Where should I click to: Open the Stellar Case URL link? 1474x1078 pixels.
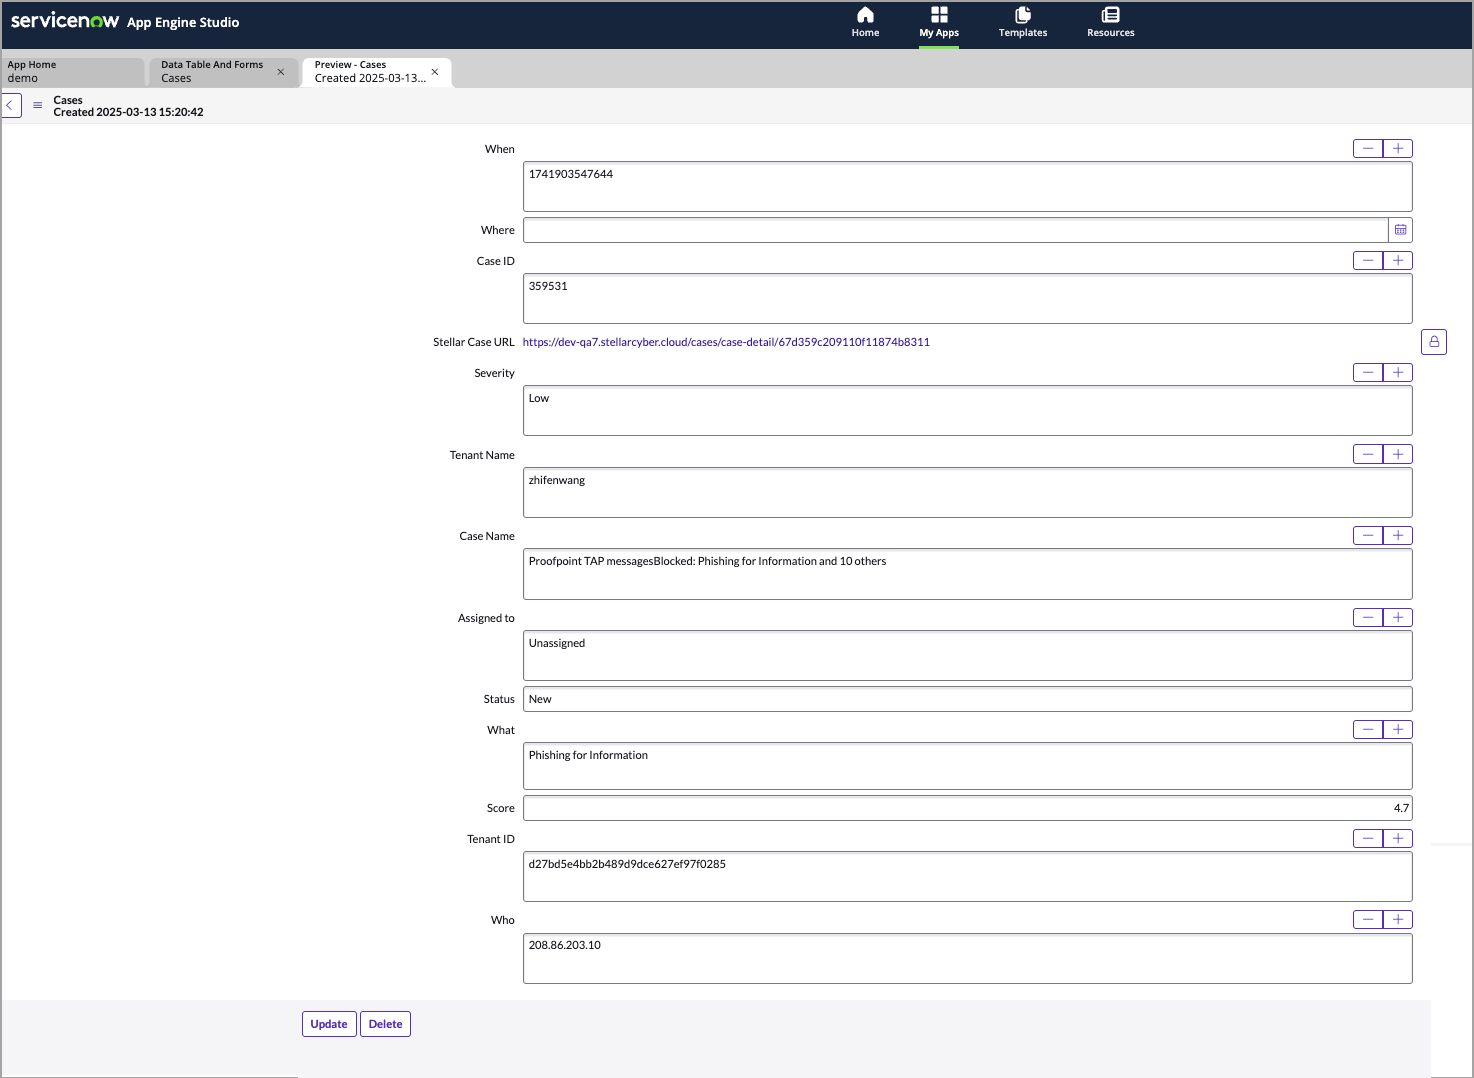[726, 342]
